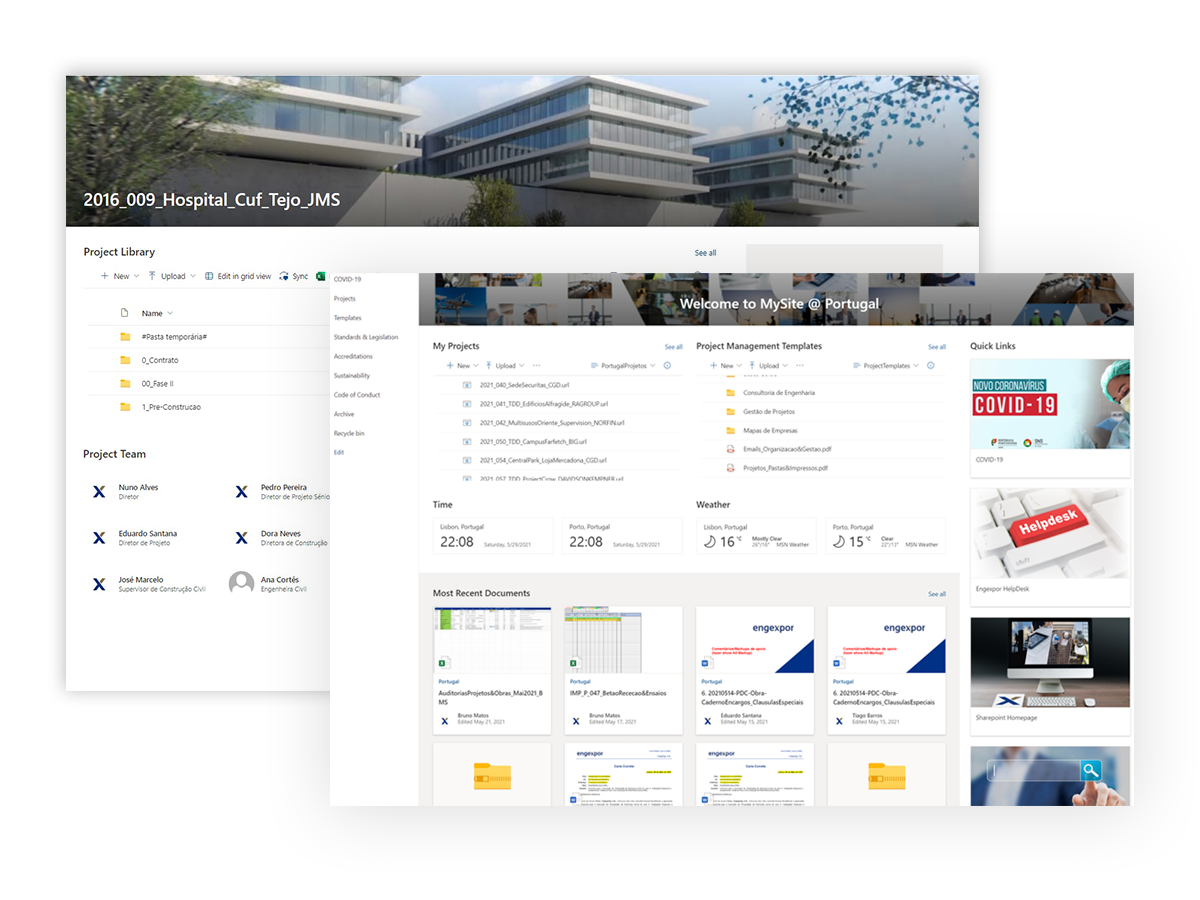Screen dimensions: 1200x900
Task: Click the Projetos_Pastas&Impressos.pdf file icon
Action: click(731, 468)
